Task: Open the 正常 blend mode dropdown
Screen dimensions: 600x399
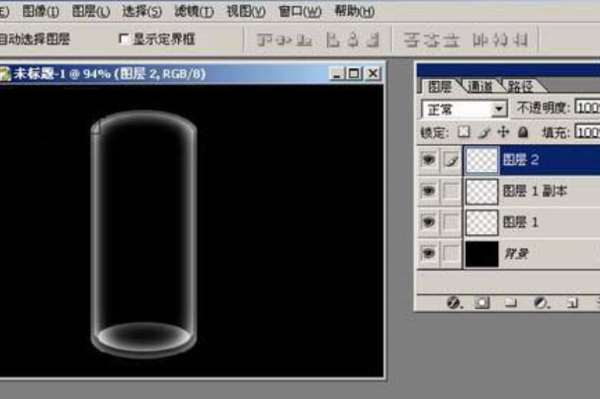Action: point(464,109)
